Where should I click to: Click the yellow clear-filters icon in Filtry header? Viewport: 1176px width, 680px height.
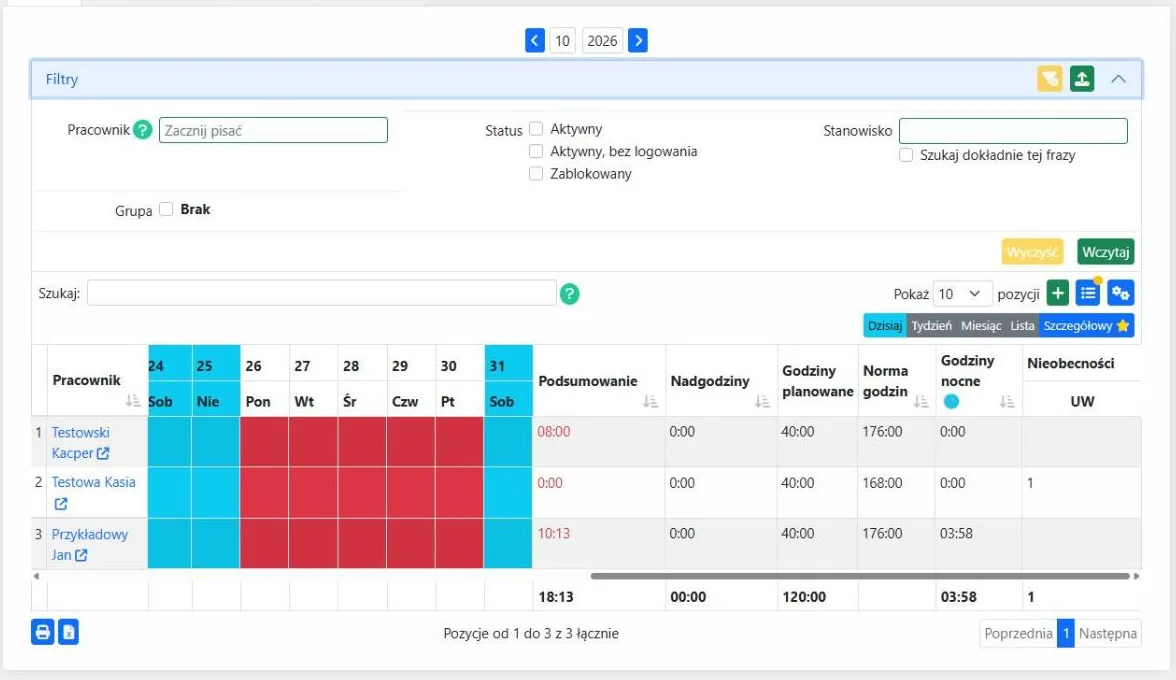pyautogui.click(x=1049, y=79)
